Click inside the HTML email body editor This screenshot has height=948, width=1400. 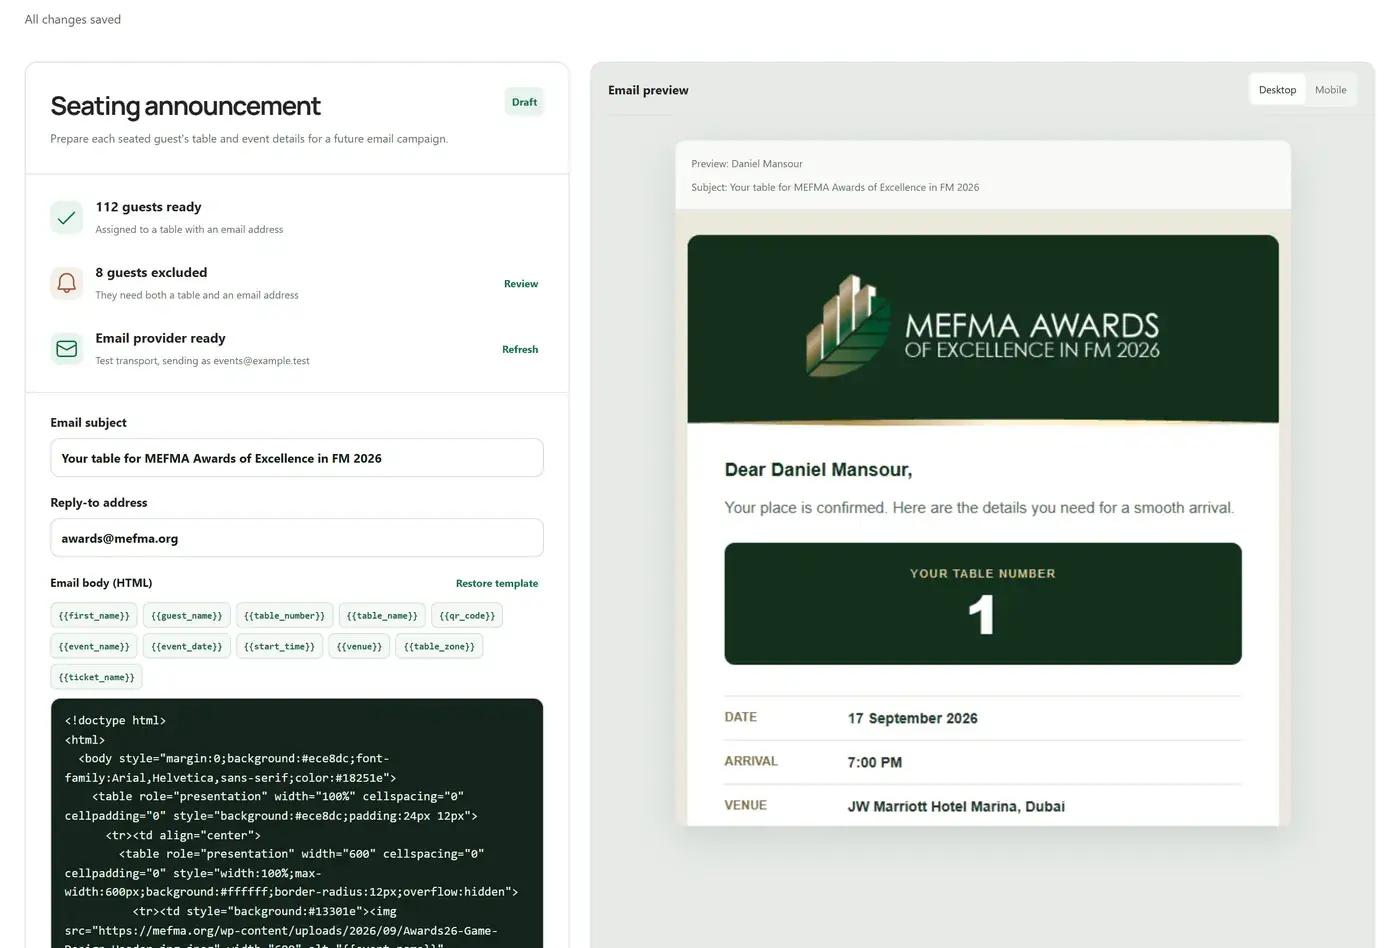(297, 823)
